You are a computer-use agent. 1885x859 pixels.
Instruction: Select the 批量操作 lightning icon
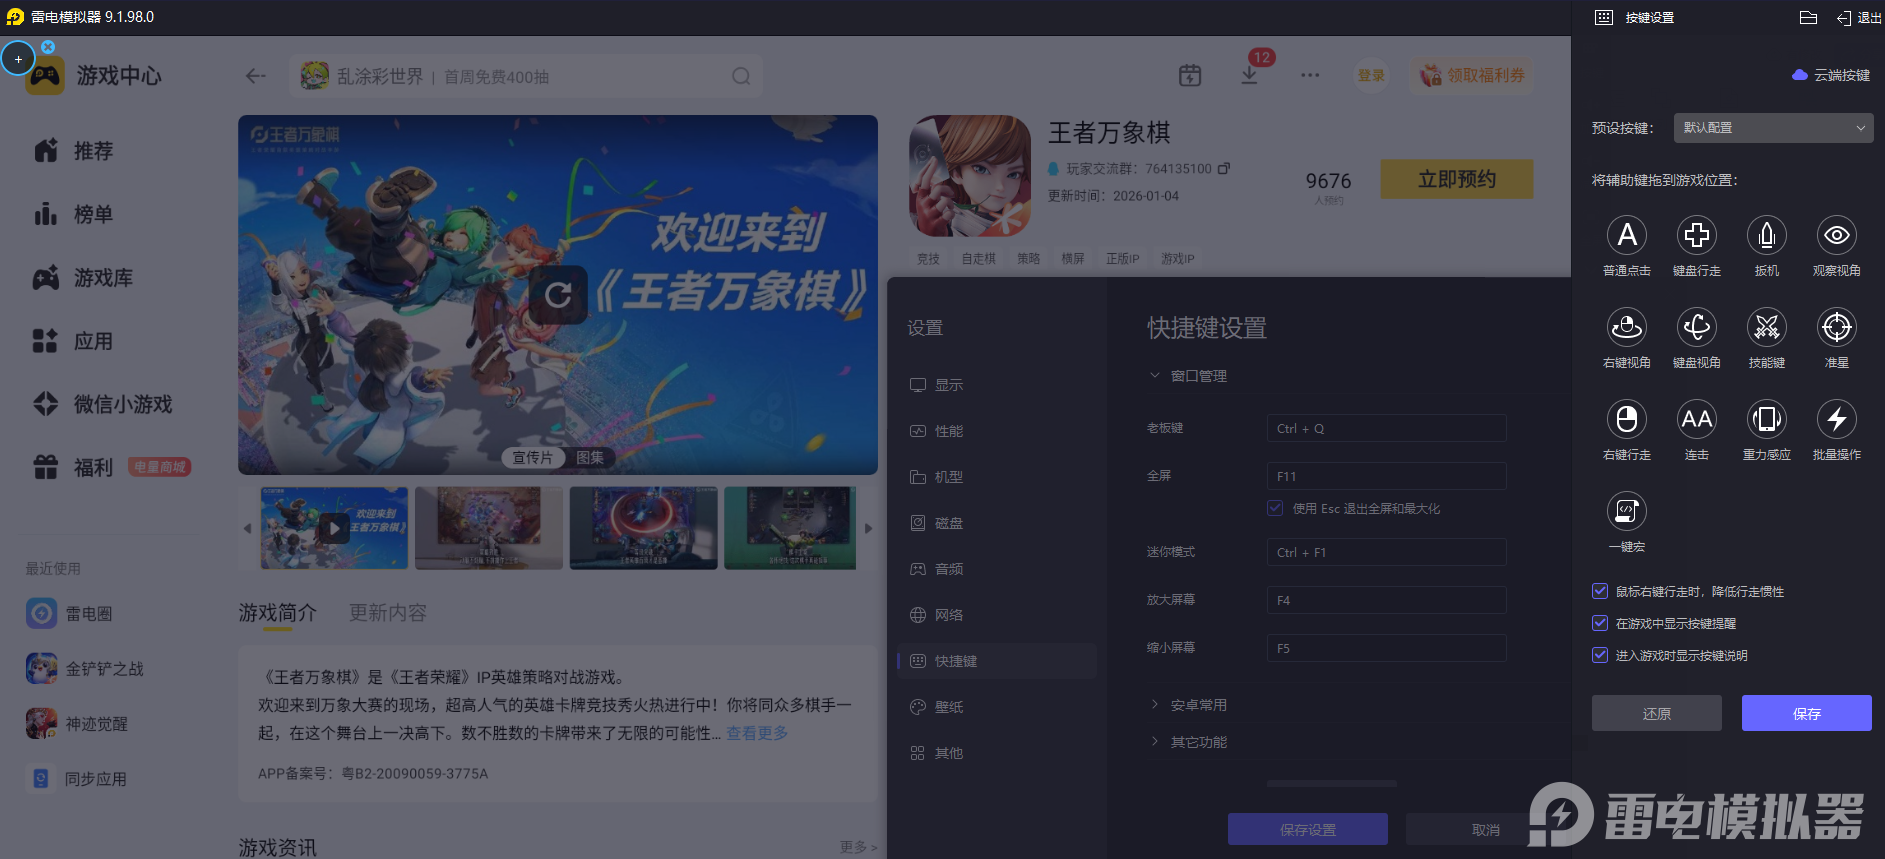pyautogui.click(x=1837, y=419)
